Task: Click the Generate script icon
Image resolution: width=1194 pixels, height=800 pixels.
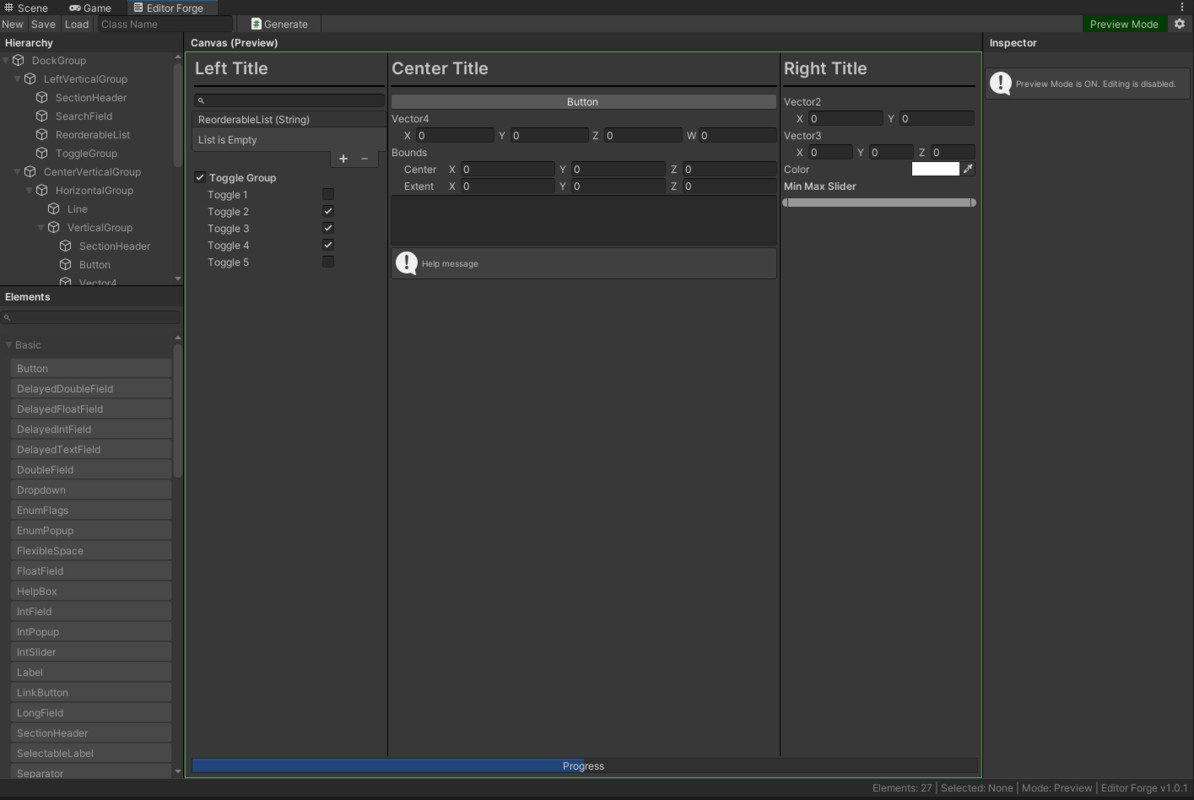Action: point(256,24)
